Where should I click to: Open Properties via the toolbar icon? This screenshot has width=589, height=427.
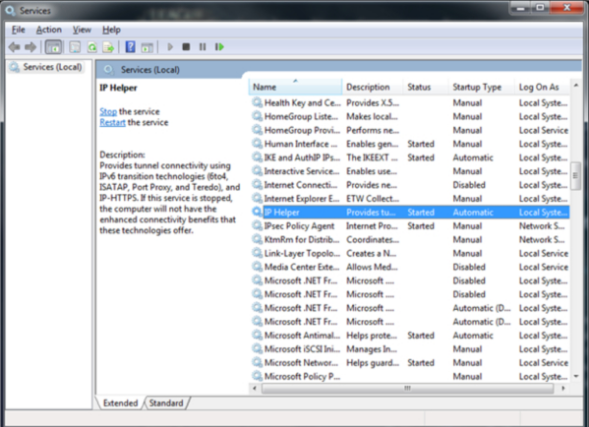(75, 47)
